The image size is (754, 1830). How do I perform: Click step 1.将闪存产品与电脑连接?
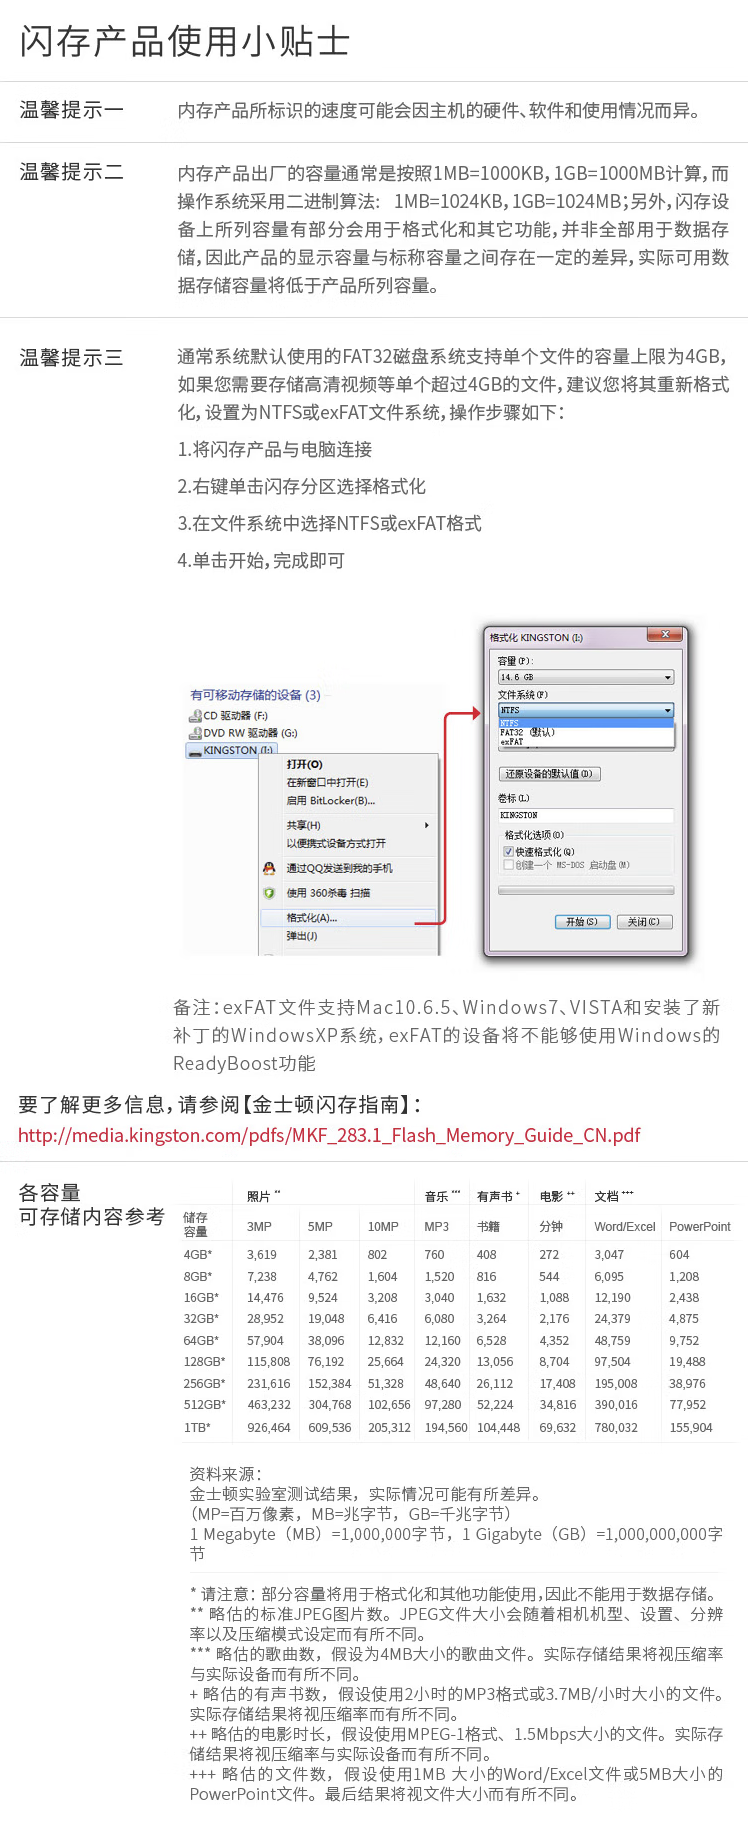click(x=275, y=449)
